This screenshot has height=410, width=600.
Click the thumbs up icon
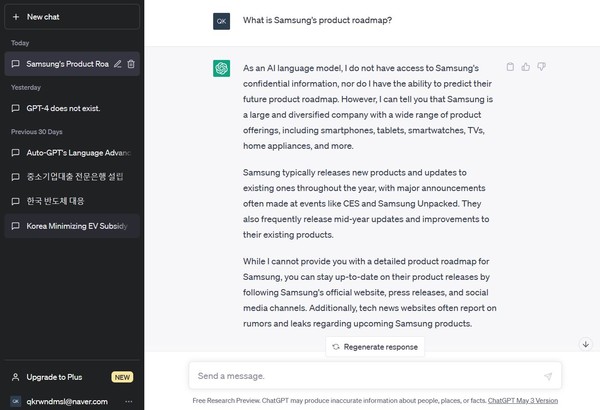(x=526, y=67)
